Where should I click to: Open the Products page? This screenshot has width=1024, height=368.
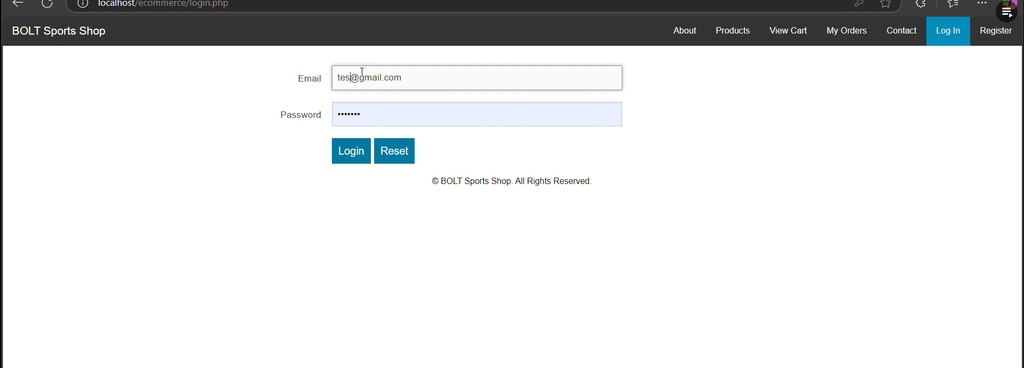pos(732,31)
